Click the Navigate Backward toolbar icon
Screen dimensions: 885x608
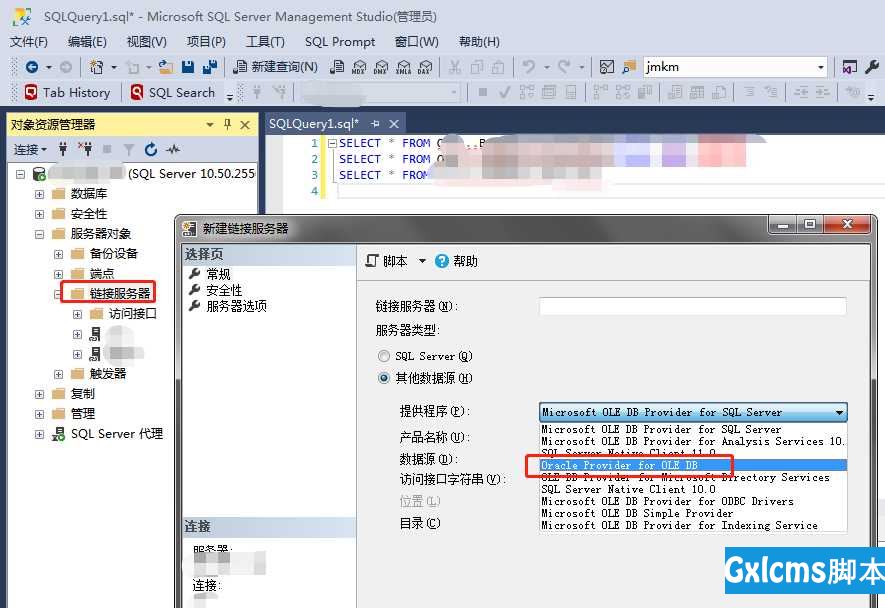[32, 67]
